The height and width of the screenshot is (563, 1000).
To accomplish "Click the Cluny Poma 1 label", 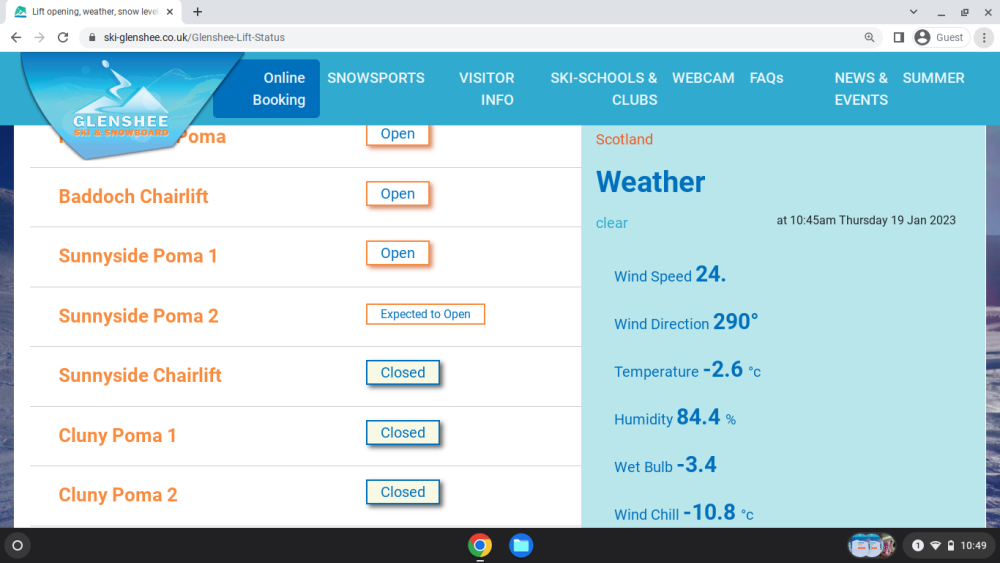I will pos(117,435).
